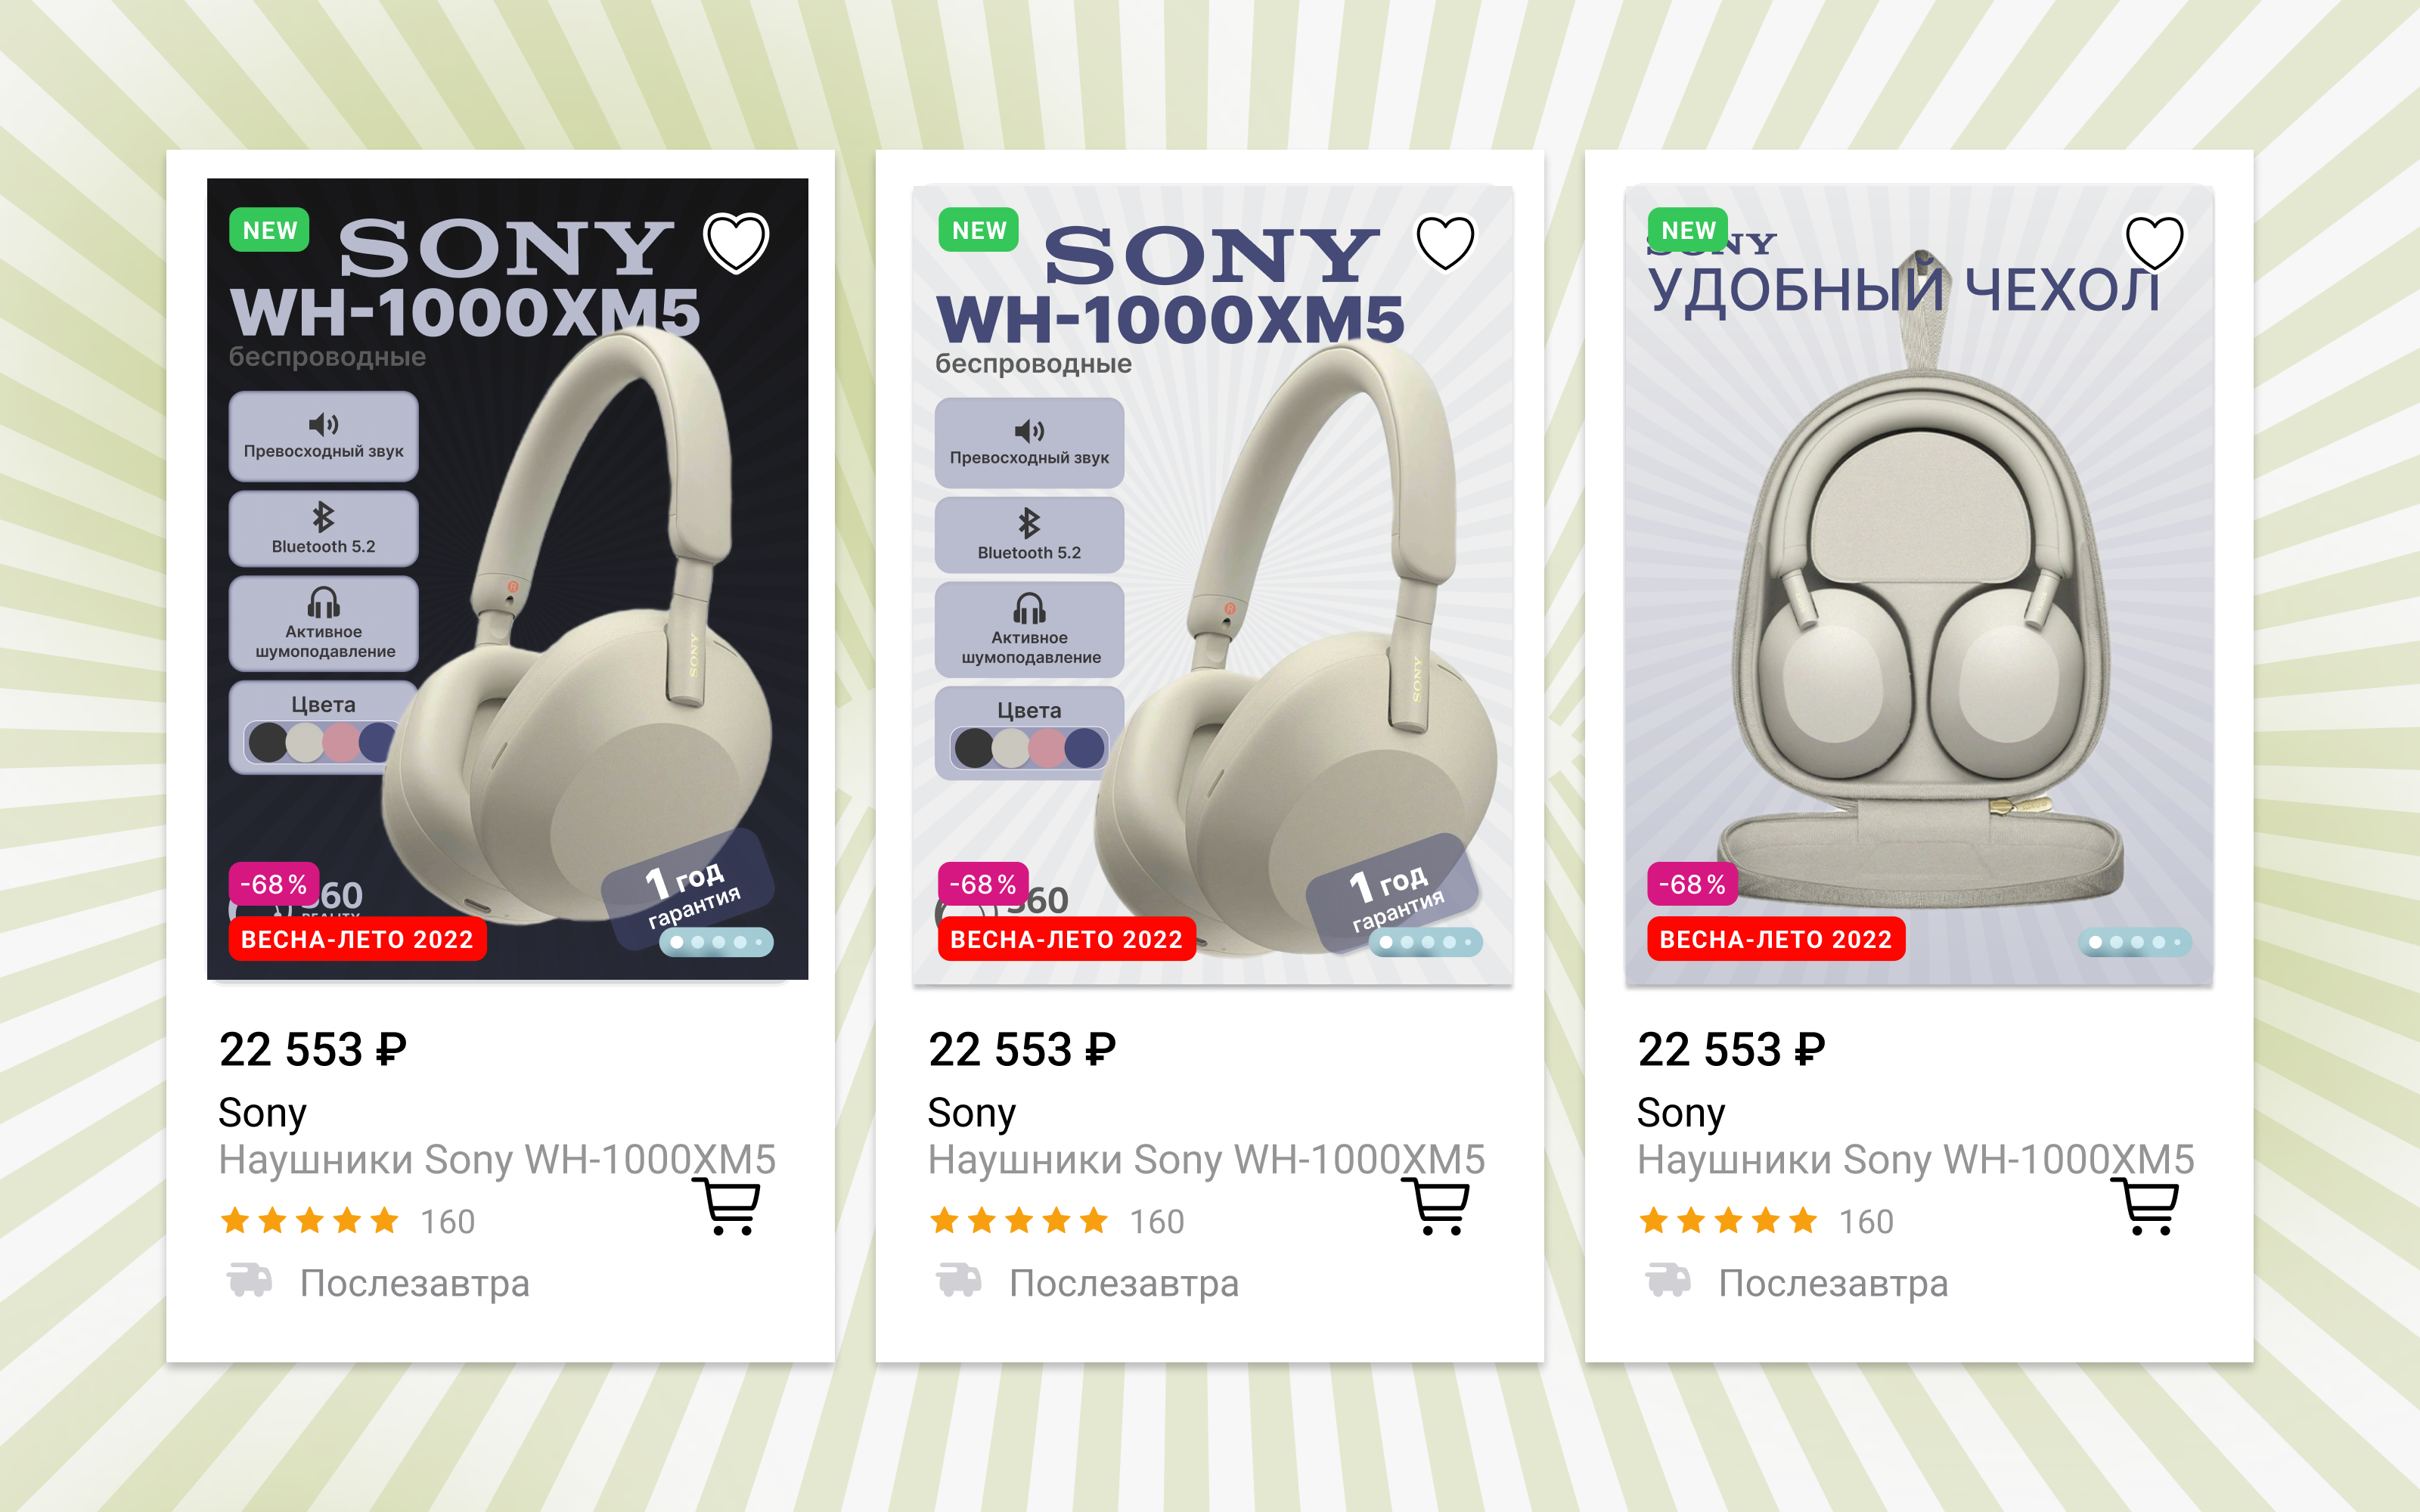The image size is (2420, 1512).
Task: Add third product to cart
Action: (2149, 1205)
